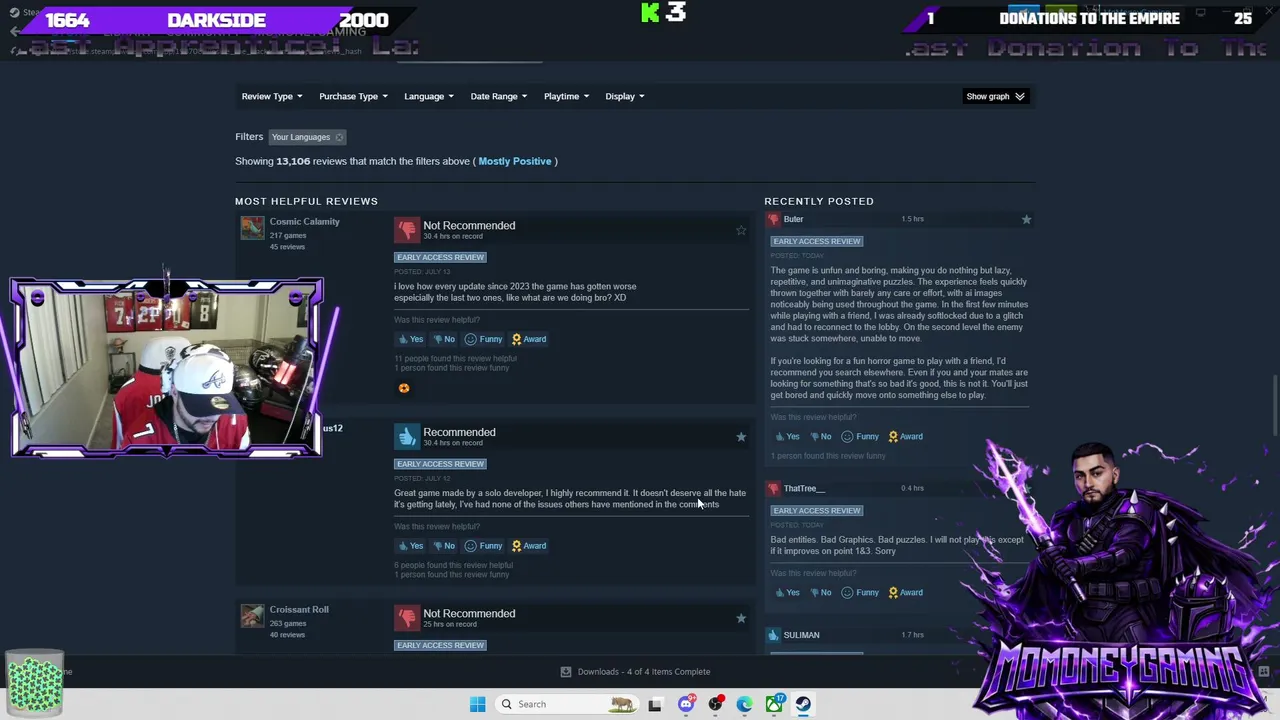Vote No on Buter's review
This screenshot has height=720, width=1280.
821,436
